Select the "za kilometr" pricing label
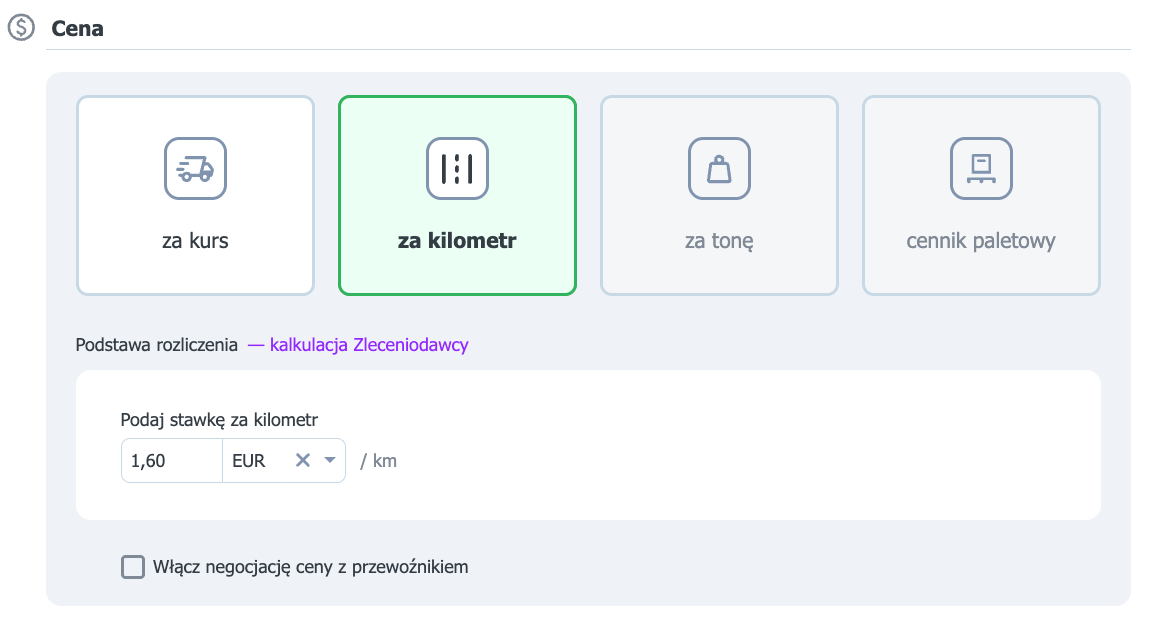Screen dimensions: 1156x640 pos(457,241)
